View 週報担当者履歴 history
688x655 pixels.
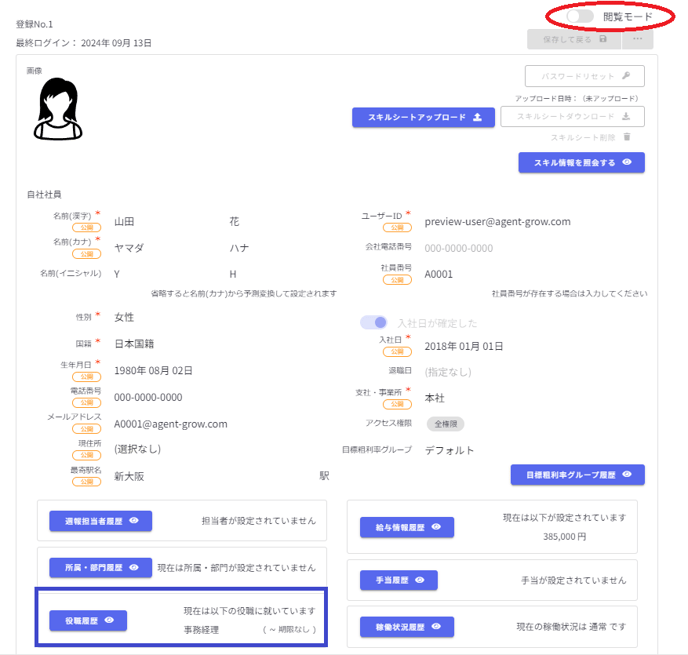point(100,521)
